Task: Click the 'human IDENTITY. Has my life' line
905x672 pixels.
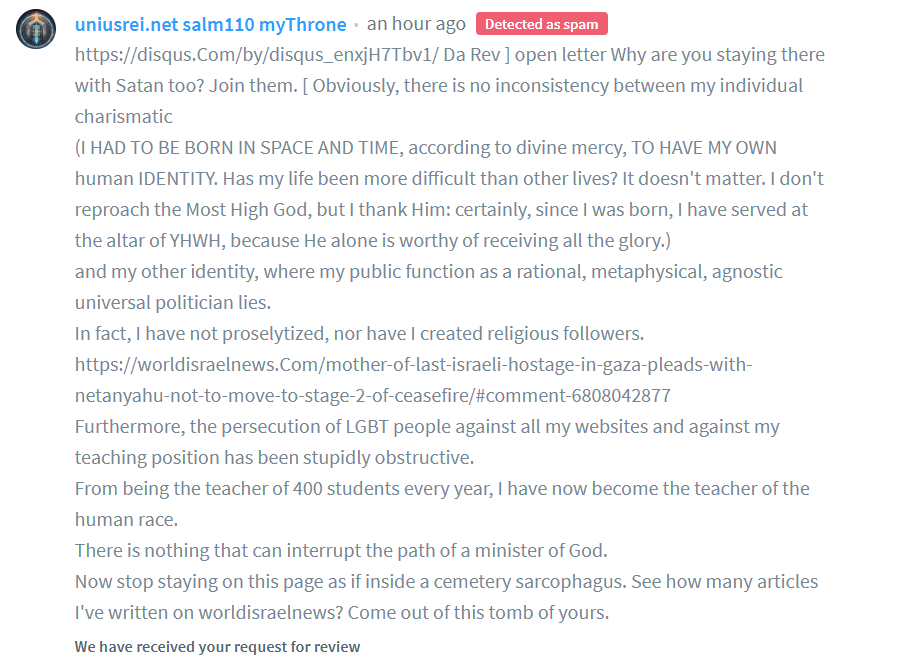Action: tap(449, 179)
